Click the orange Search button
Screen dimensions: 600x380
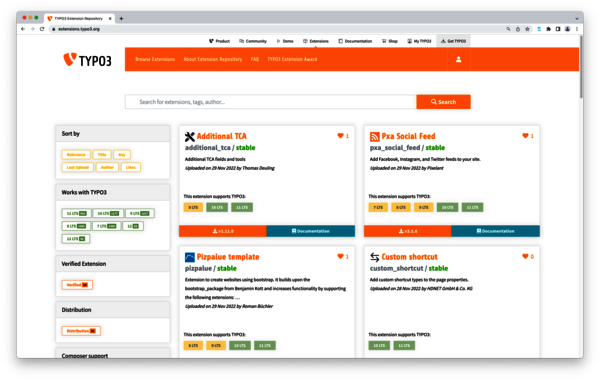[x=443, y=102]
